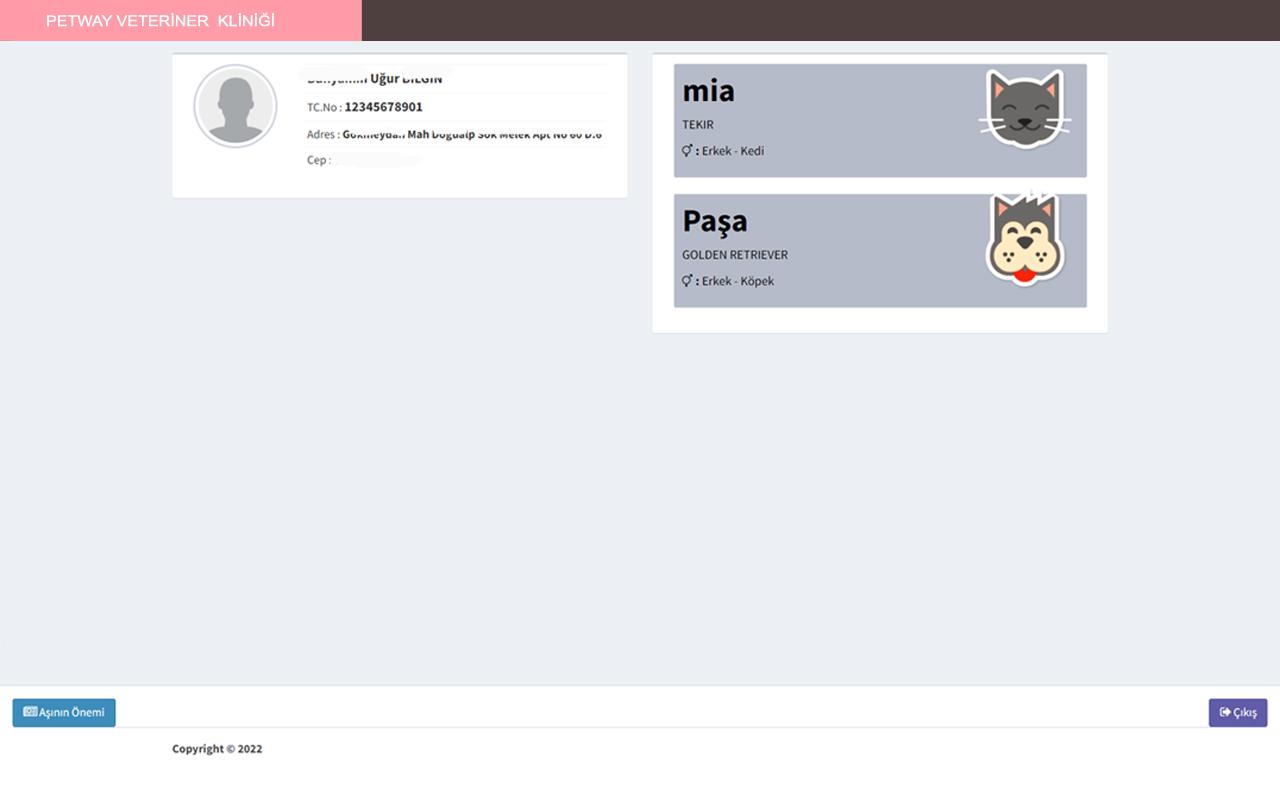
Task: Click the card icon on Aşının Önemi button
Action: 30,712
